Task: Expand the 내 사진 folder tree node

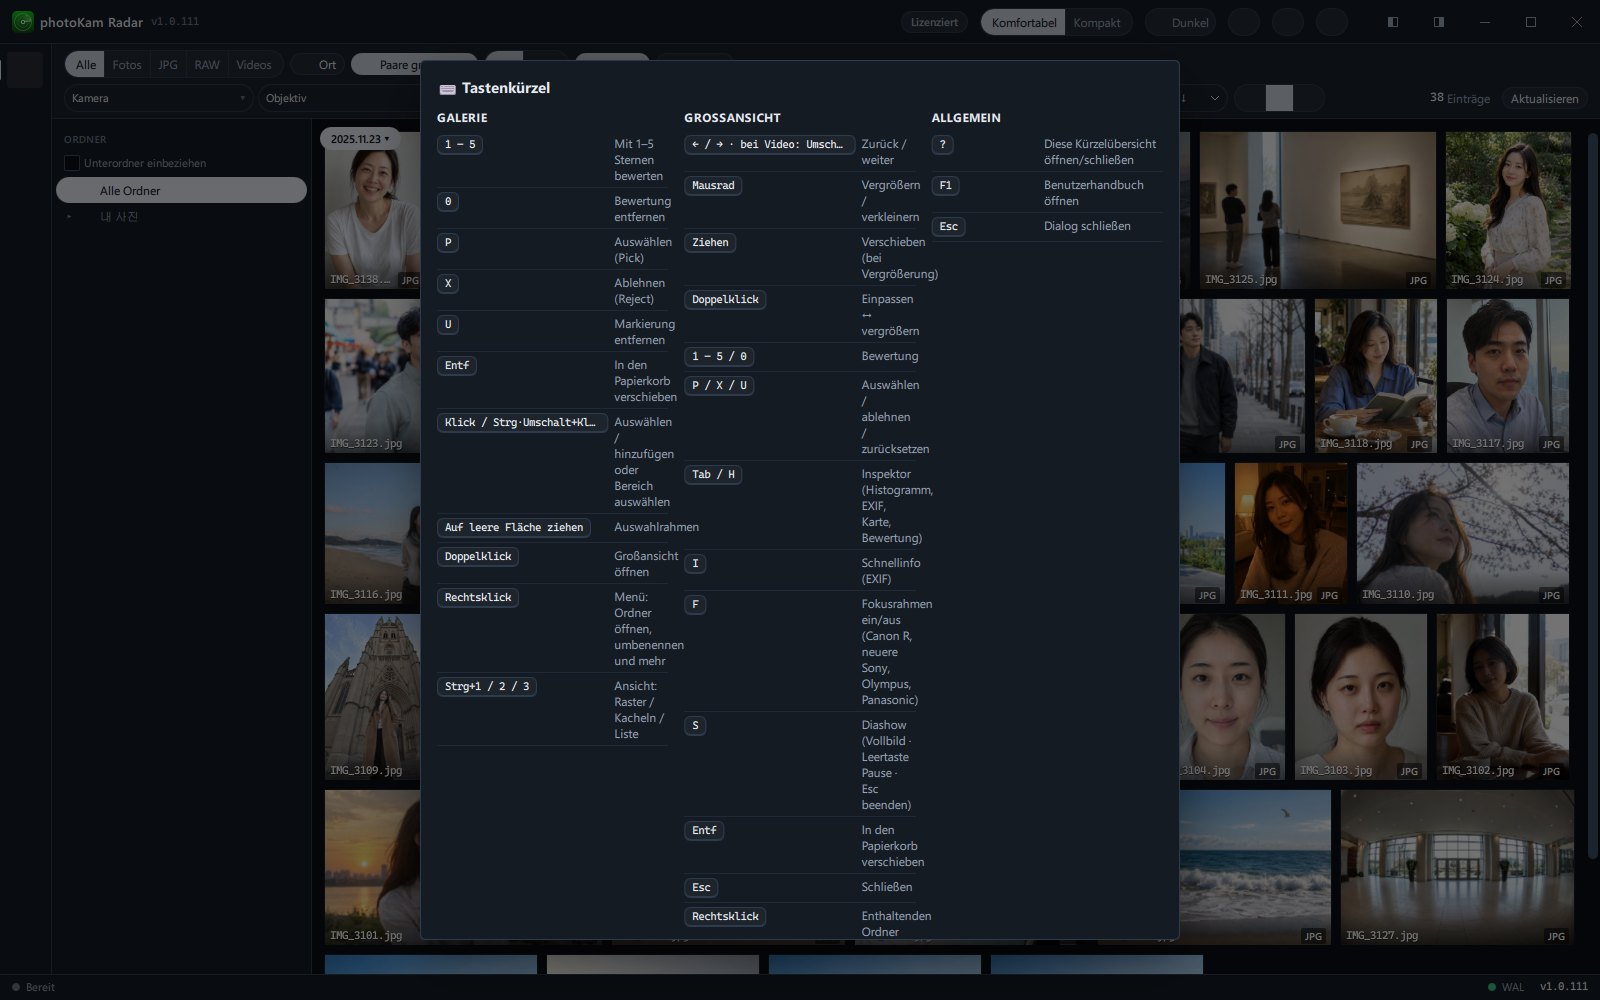Action: click(70, 217)
